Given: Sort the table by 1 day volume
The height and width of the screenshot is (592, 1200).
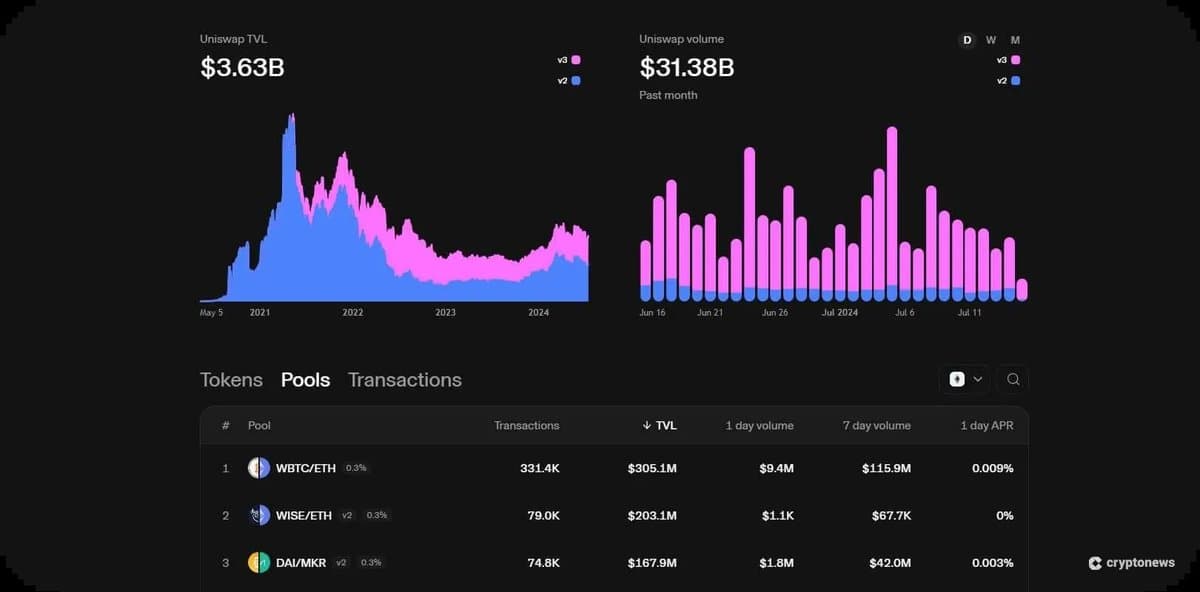Looking at the screenshot, I should pyautogui.click(x=759, y=425).
